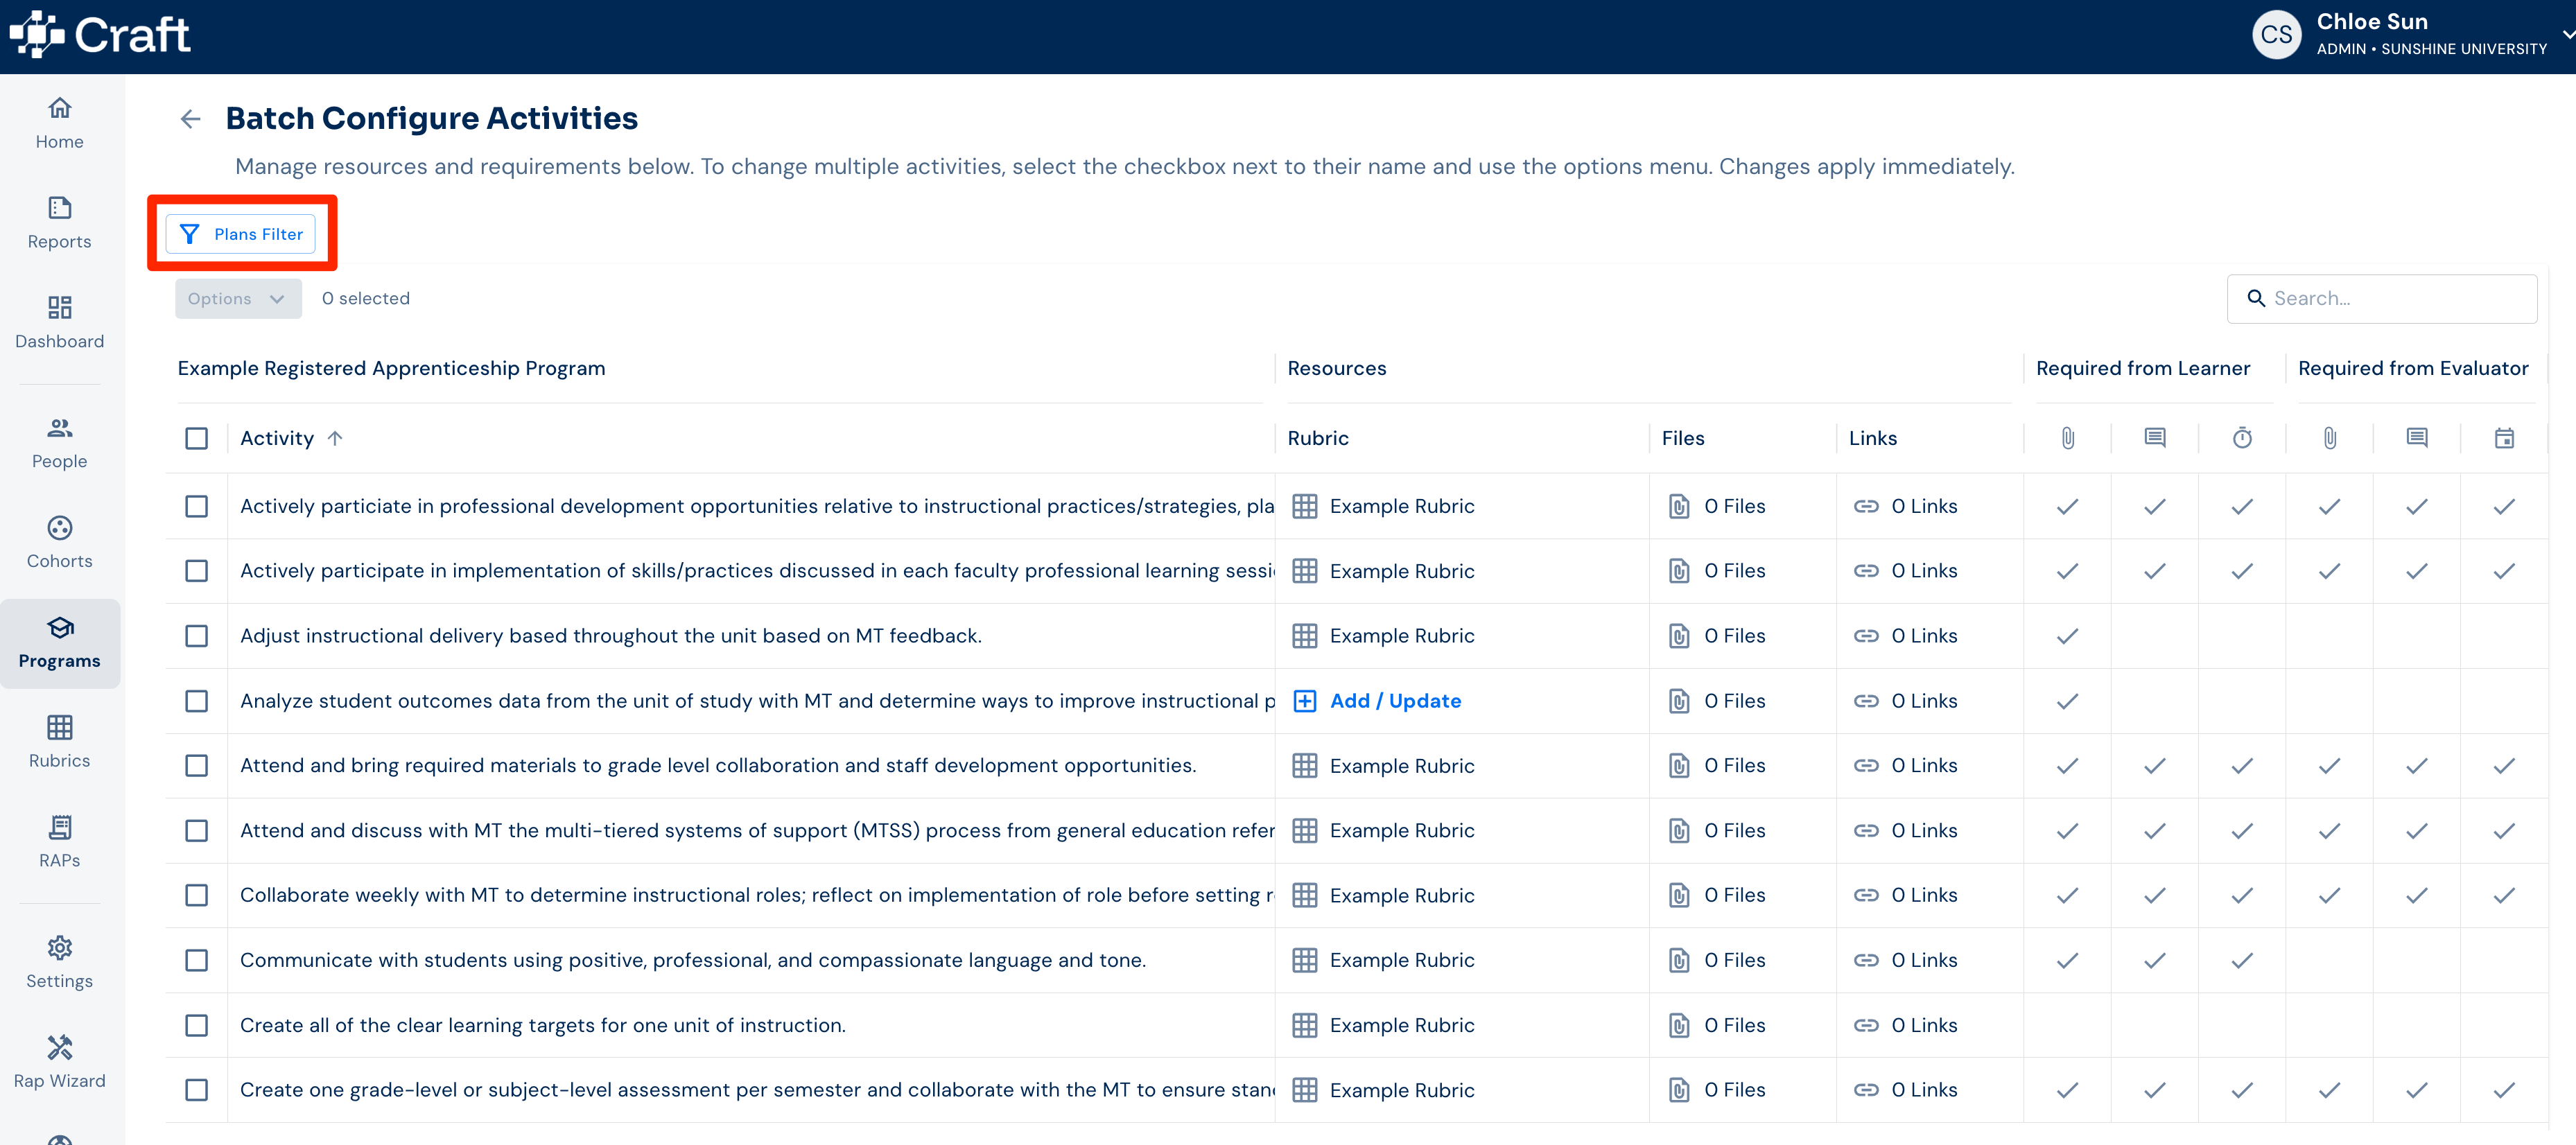Select checkbox for 'Adjust instructional delivery' row
This screenshot has width=2576, height=1145.
(197, 636)
